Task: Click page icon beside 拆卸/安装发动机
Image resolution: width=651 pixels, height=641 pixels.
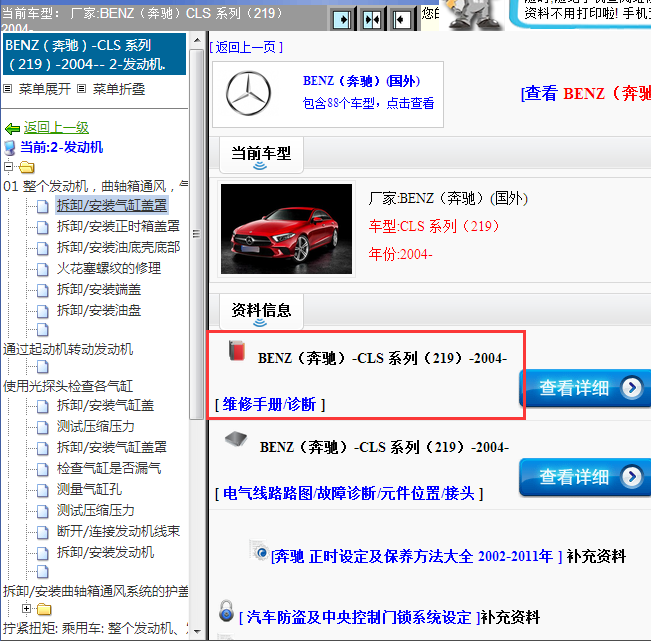Action: point(42,553)
